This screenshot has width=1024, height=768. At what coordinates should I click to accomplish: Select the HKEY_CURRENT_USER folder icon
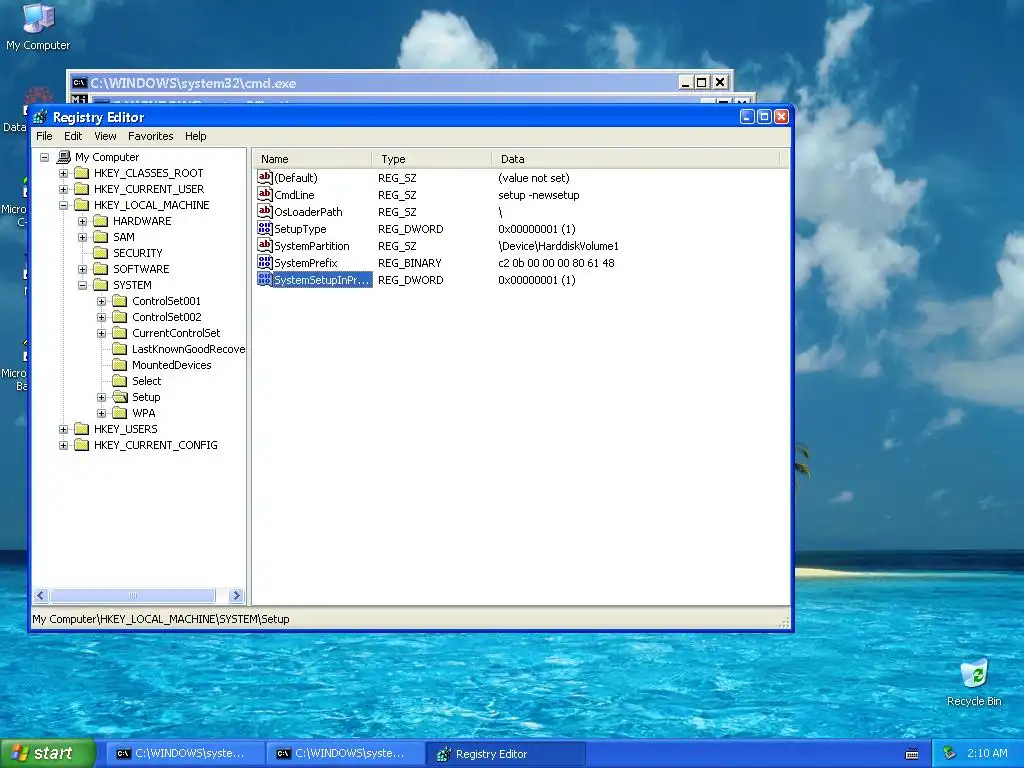tap(82, 189)
